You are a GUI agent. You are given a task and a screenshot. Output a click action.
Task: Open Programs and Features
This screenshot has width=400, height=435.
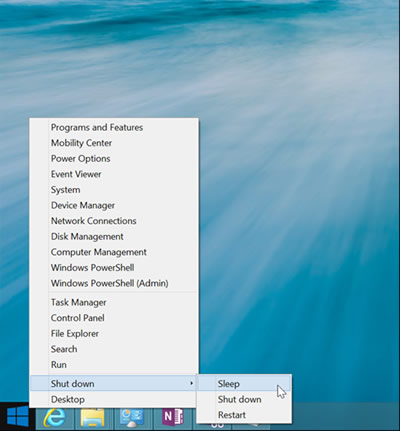(114, 127)
